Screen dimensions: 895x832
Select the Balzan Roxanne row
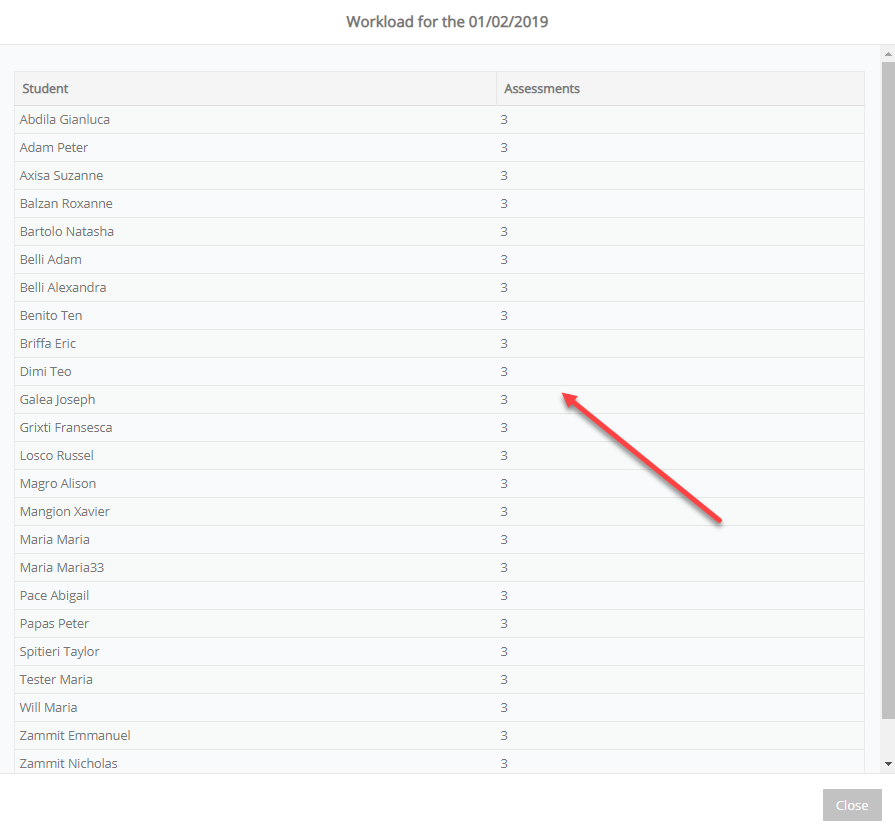(439, 203)
